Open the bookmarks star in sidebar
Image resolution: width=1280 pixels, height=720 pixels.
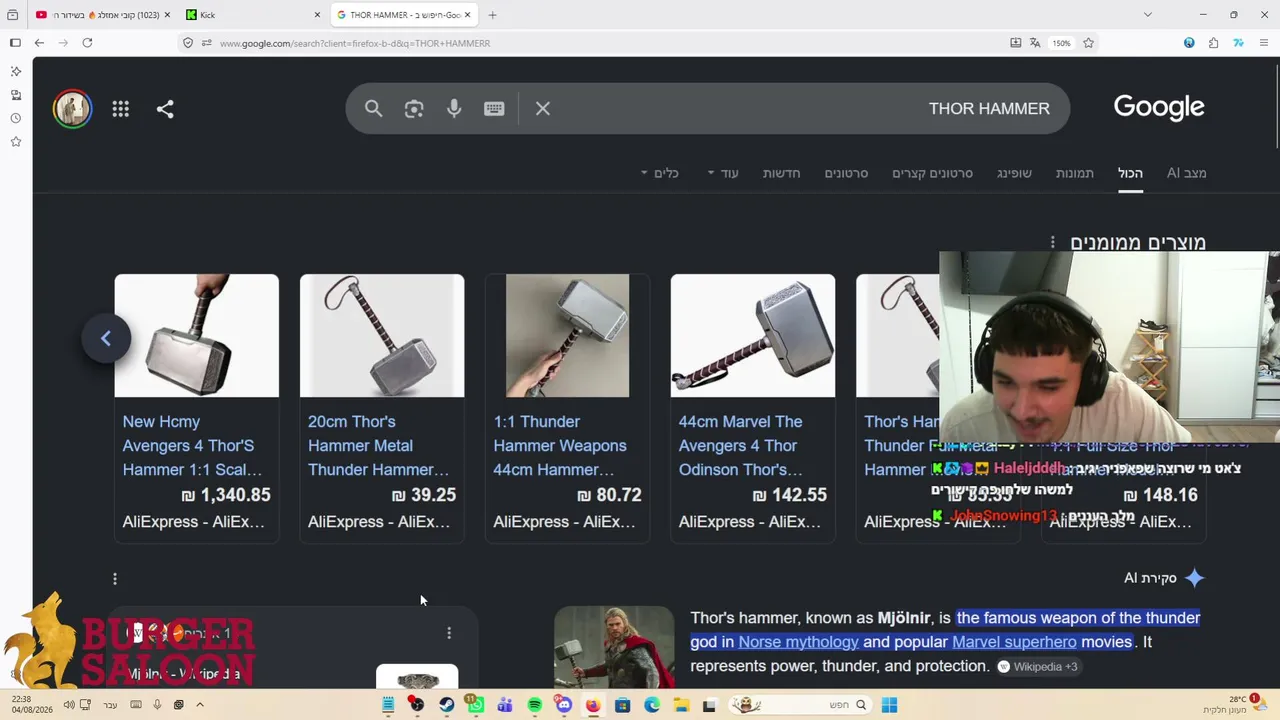click(x=15, y=142)
